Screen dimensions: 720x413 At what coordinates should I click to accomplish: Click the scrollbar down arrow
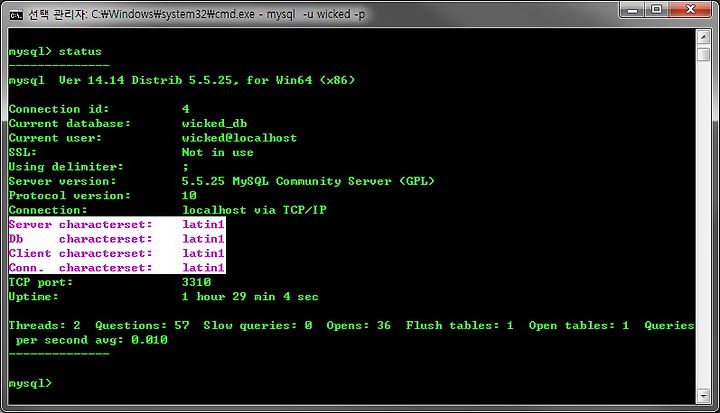click(x=703, y=396)
